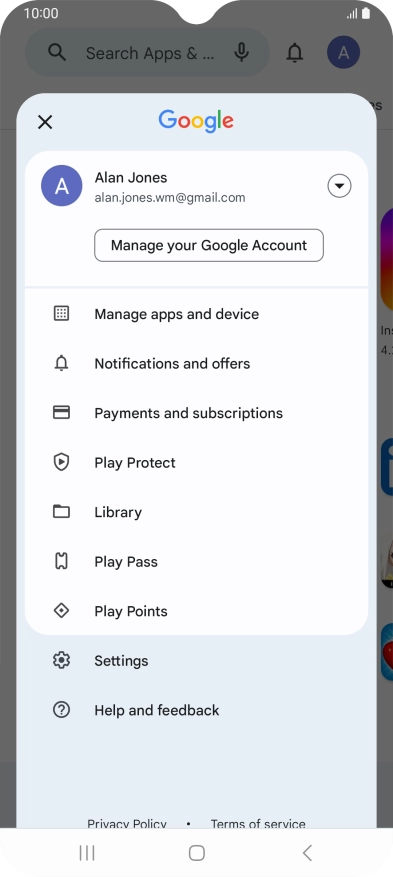
Task: Open Payments and subscriptions card icon
Action: 61,413
